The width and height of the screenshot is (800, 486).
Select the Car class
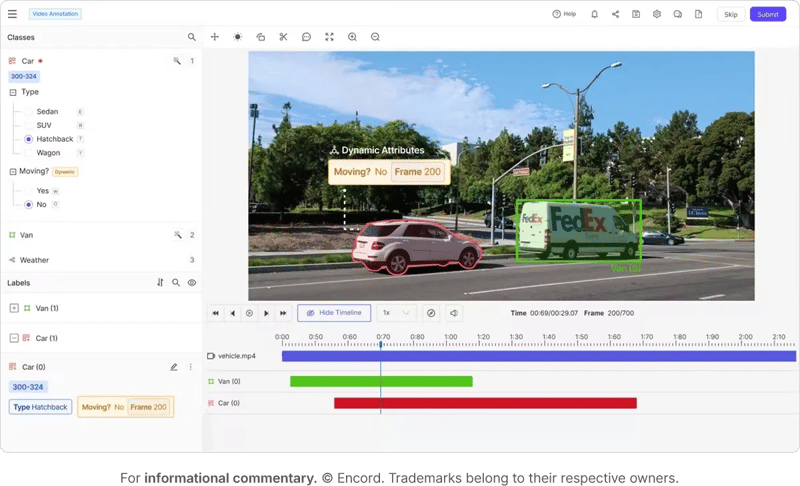(28, 61)
